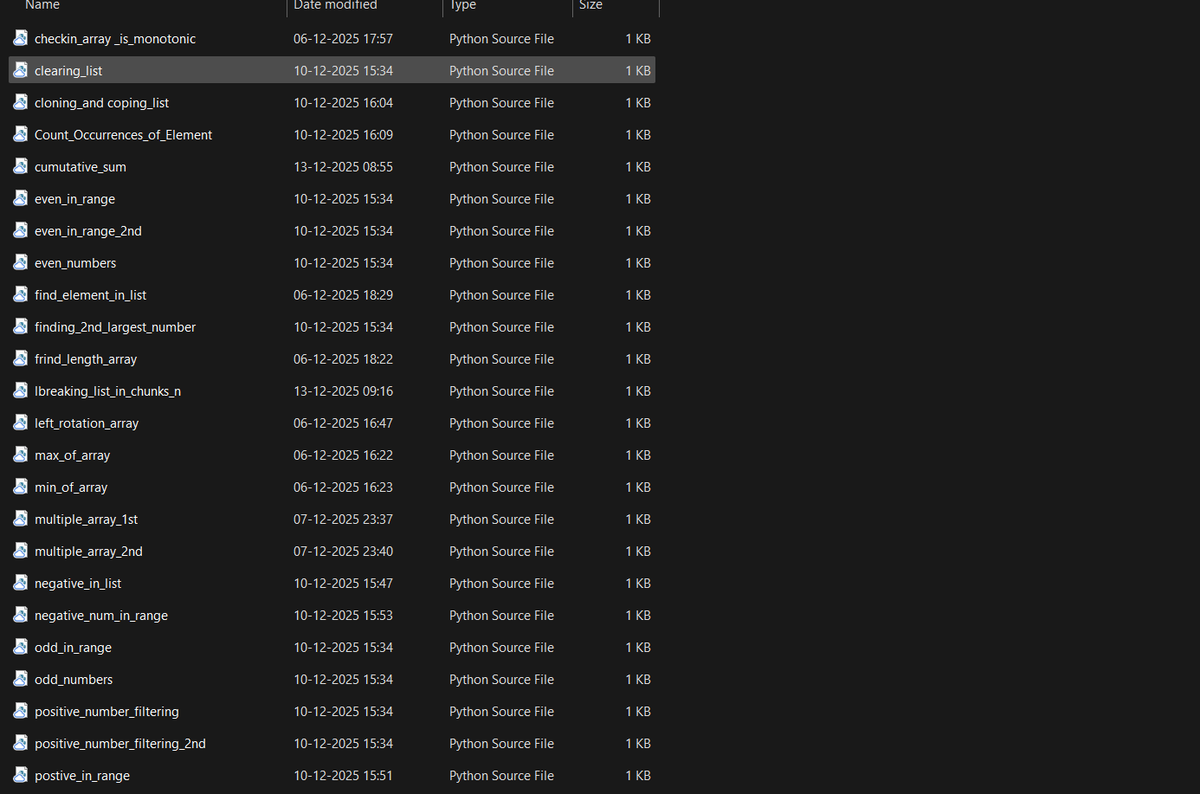Click the finding_2nd_largest_number file name
The width and height of the screenshot is (1200, 794).
click(115, 327)
